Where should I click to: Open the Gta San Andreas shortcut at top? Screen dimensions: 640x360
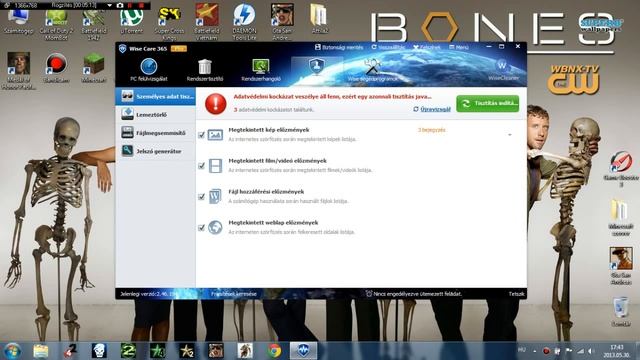pyautogui.click(x=282, y=22)
